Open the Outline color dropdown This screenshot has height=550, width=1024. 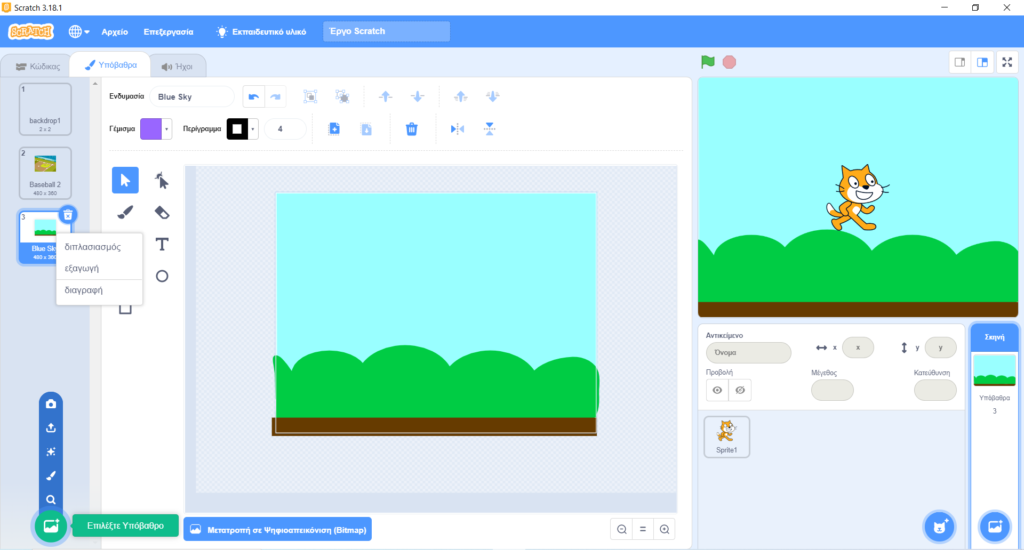tap(253, 129)
